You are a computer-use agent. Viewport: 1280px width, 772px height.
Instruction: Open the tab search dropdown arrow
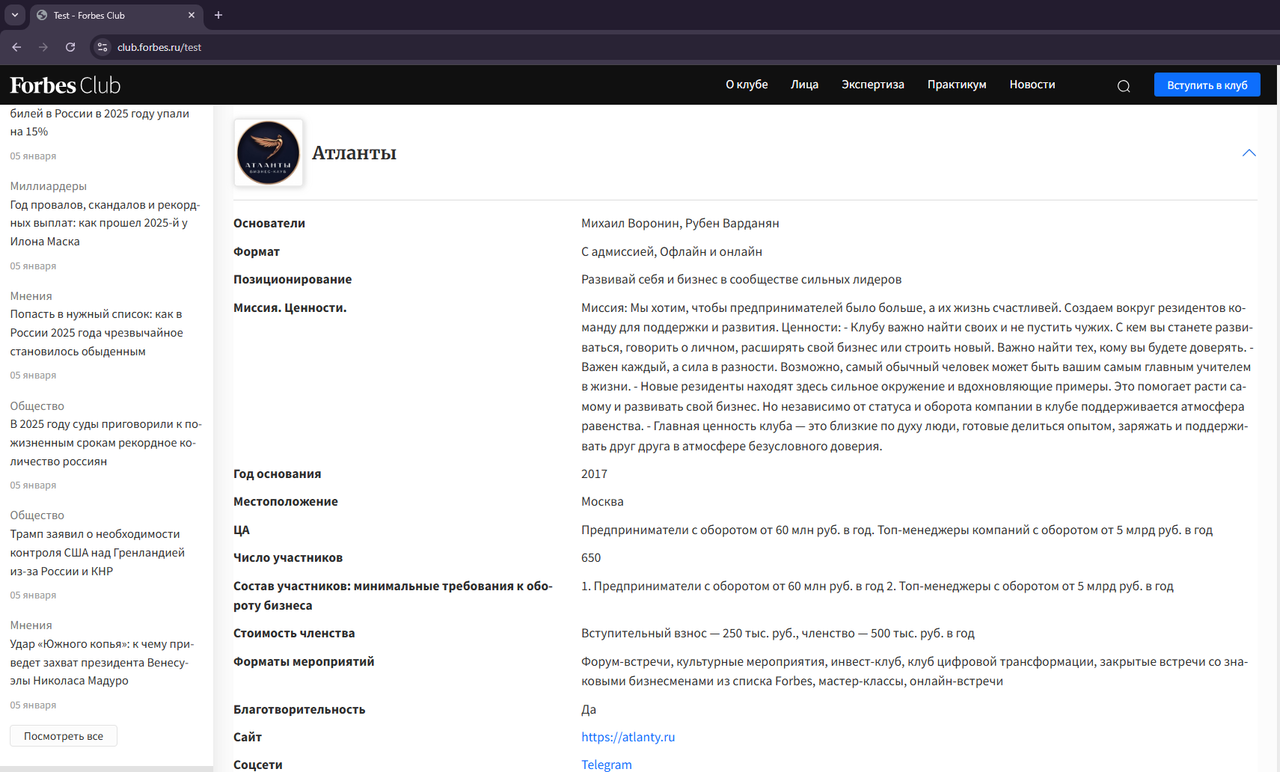point(15,15)
